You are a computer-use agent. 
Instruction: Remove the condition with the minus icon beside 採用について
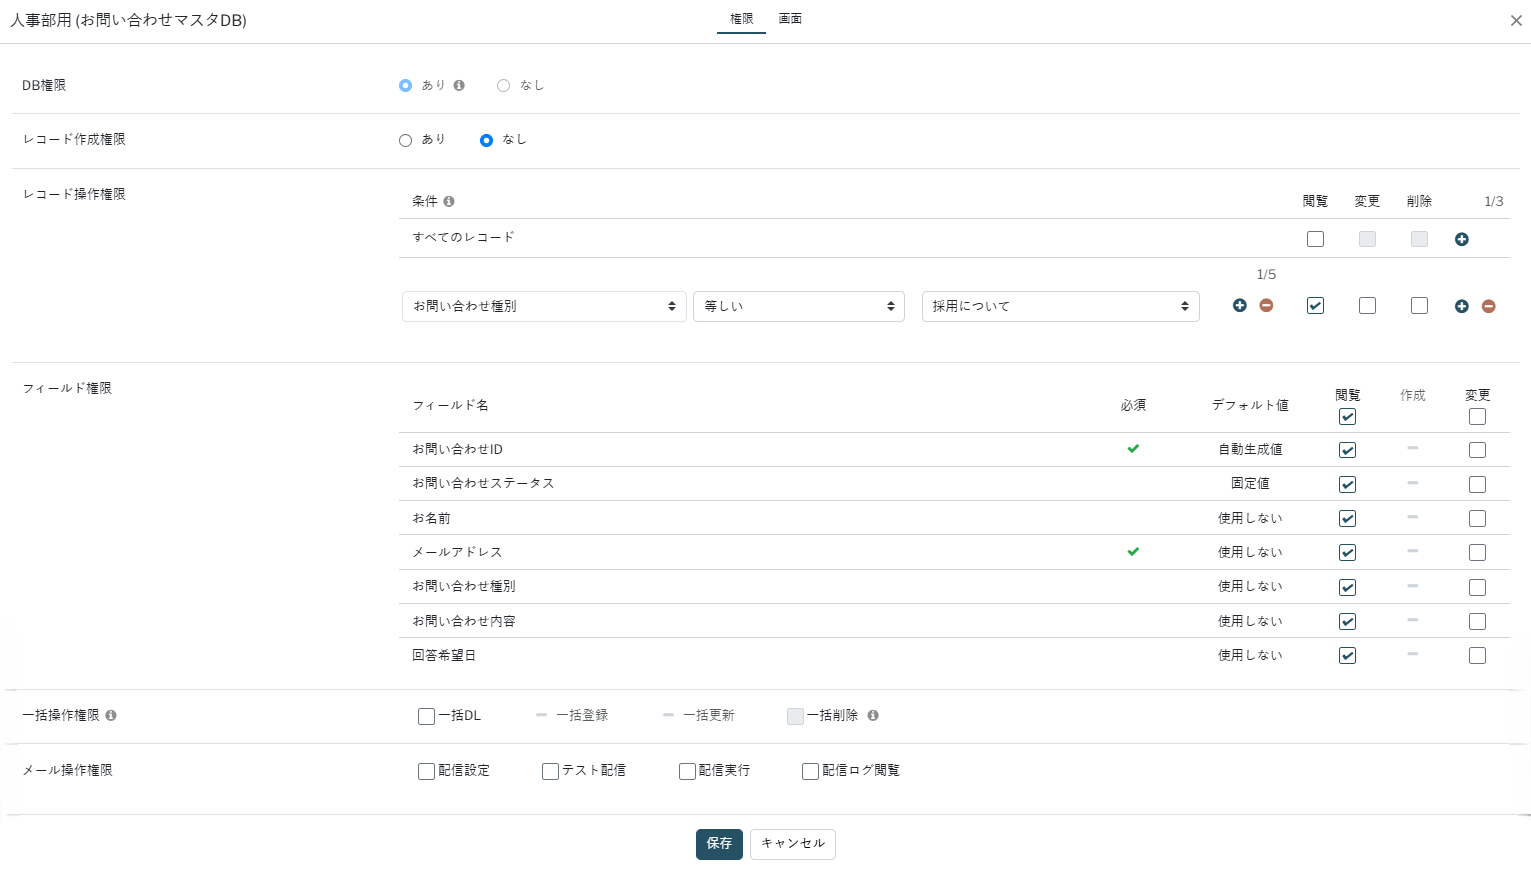(x=1266, y=306)
